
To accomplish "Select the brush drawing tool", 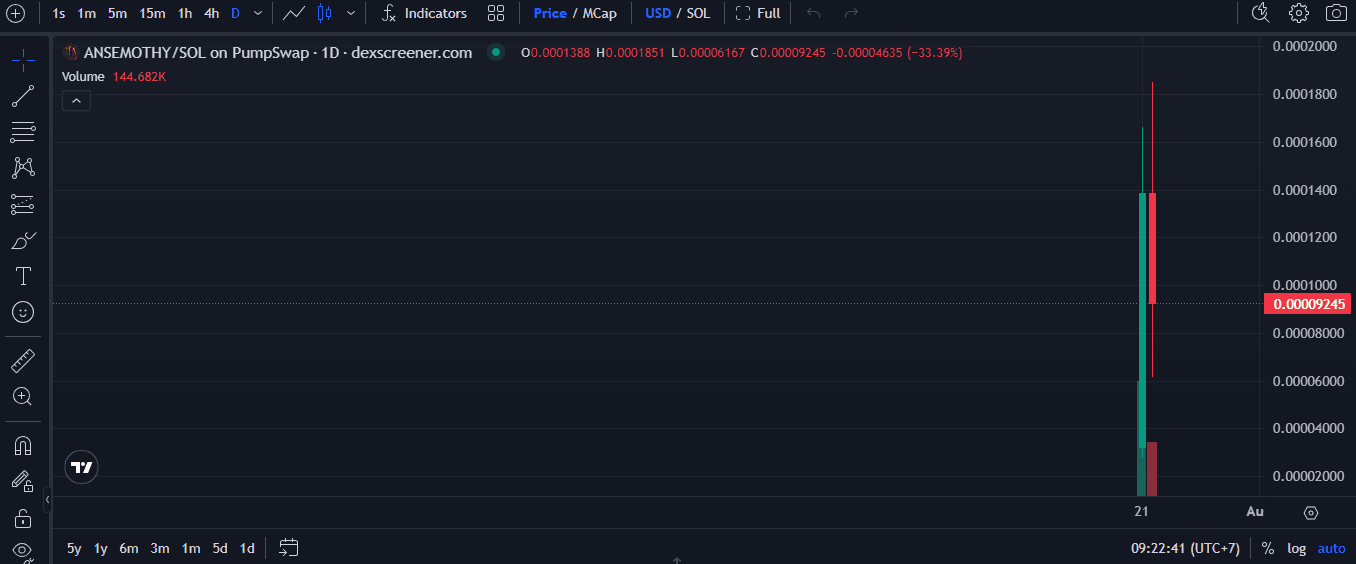I will [22, 240].
